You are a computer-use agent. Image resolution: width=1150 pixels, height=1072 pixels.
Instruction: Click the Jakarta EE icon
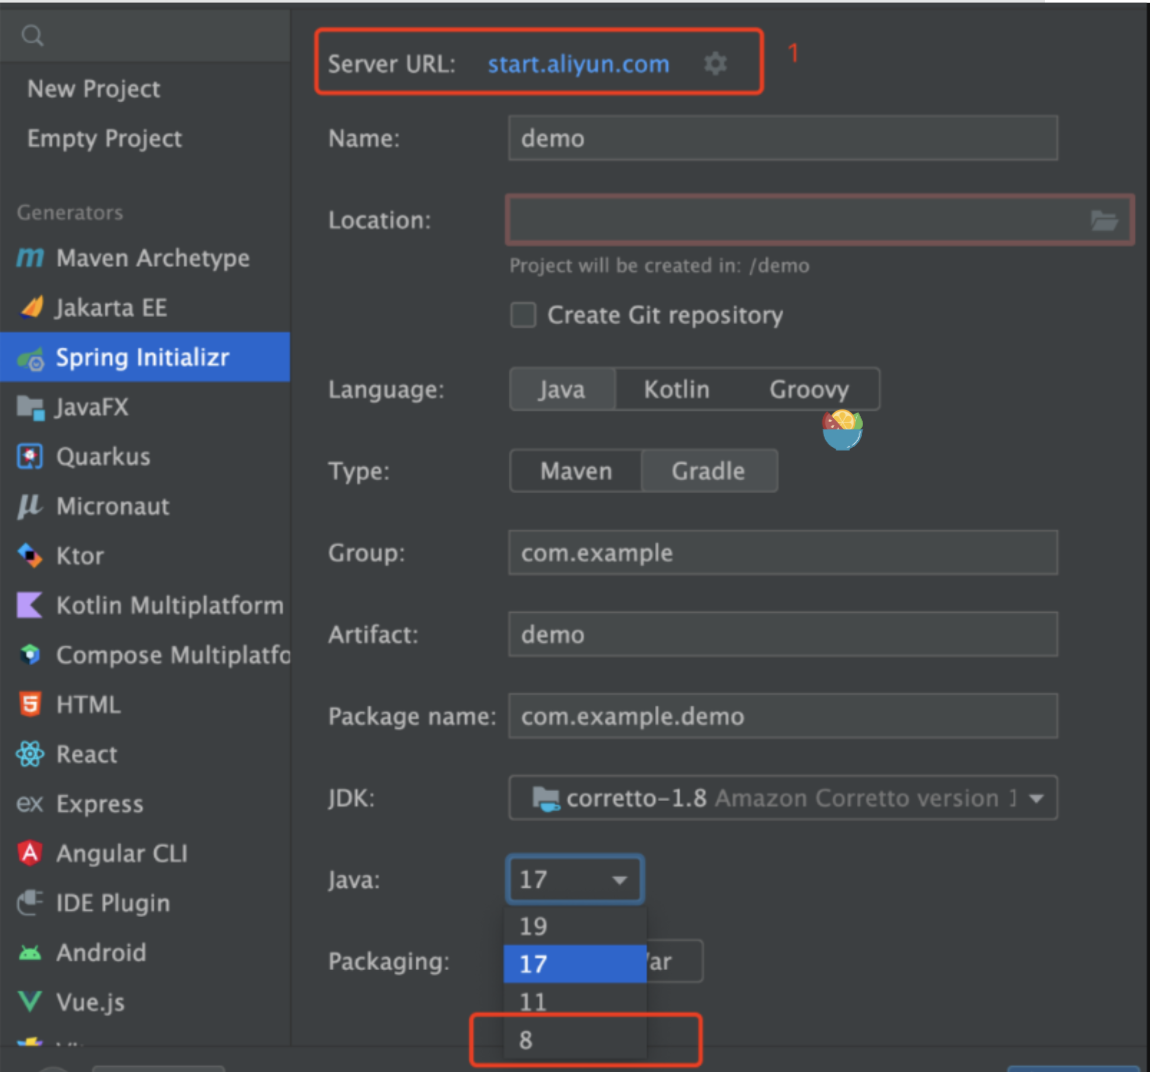tap(31, 307)
